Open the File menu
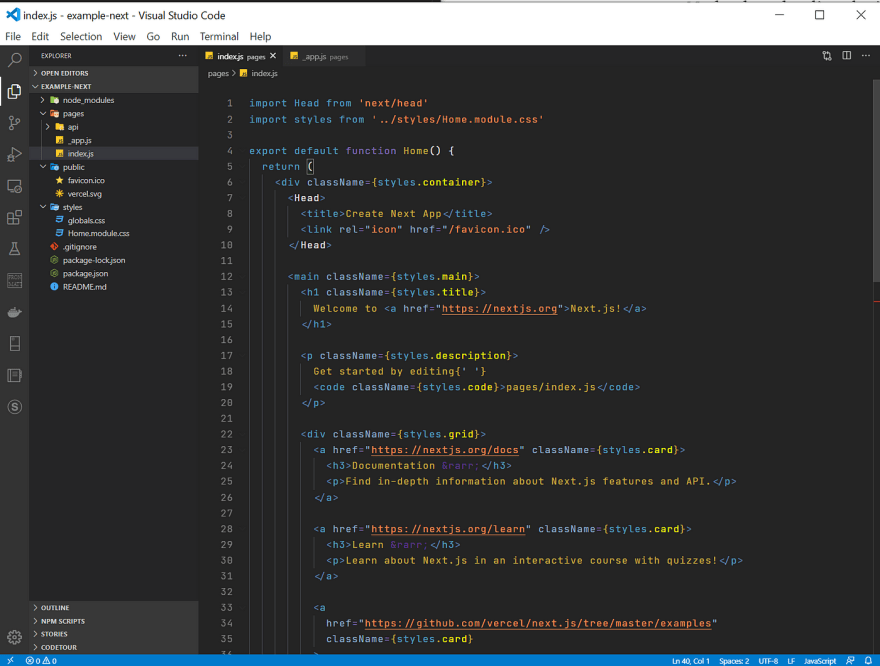The image size is (880, 666). (x=13, y=36)
